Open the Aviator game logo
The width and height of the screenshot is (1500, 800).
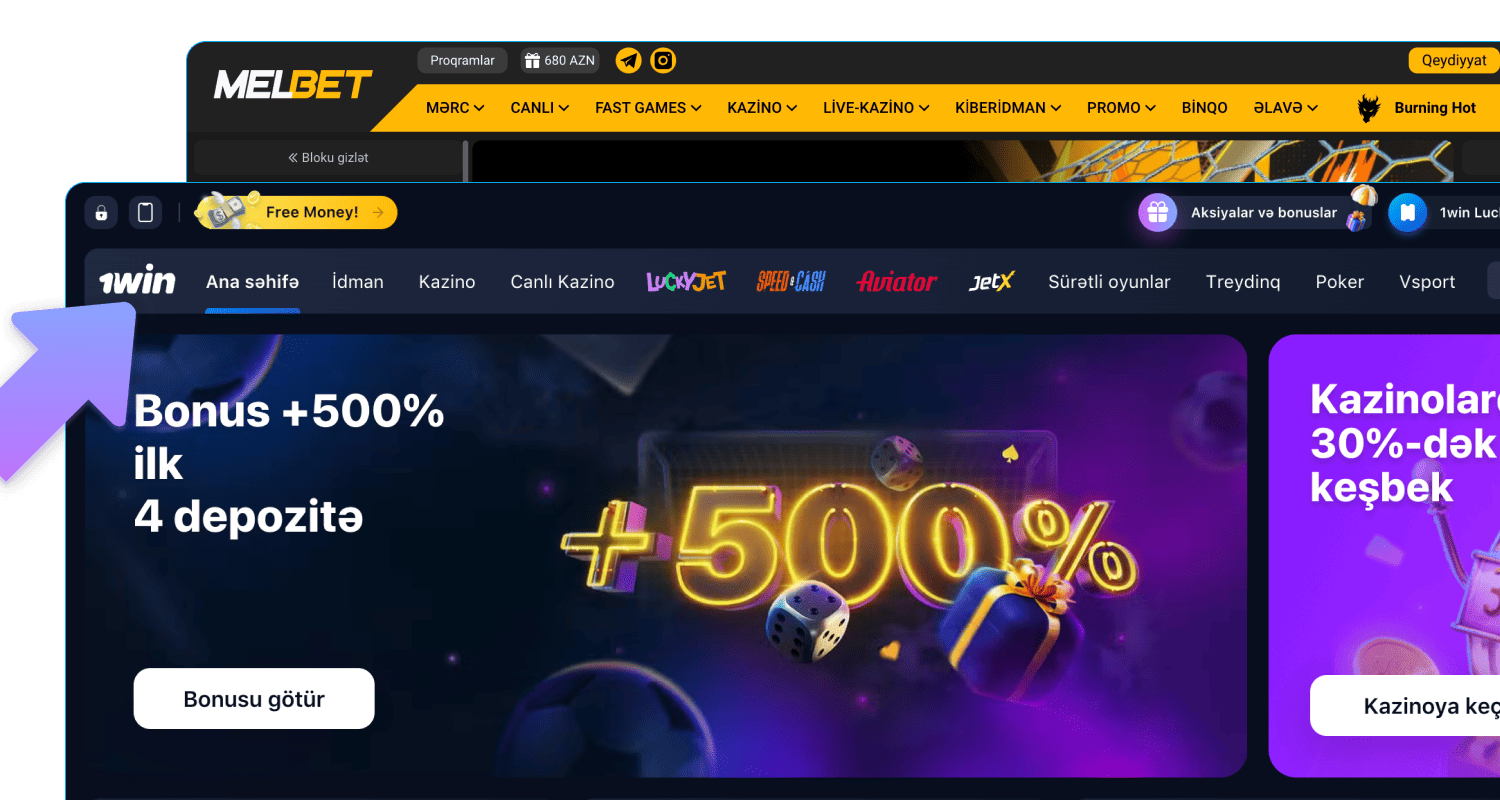897,282
